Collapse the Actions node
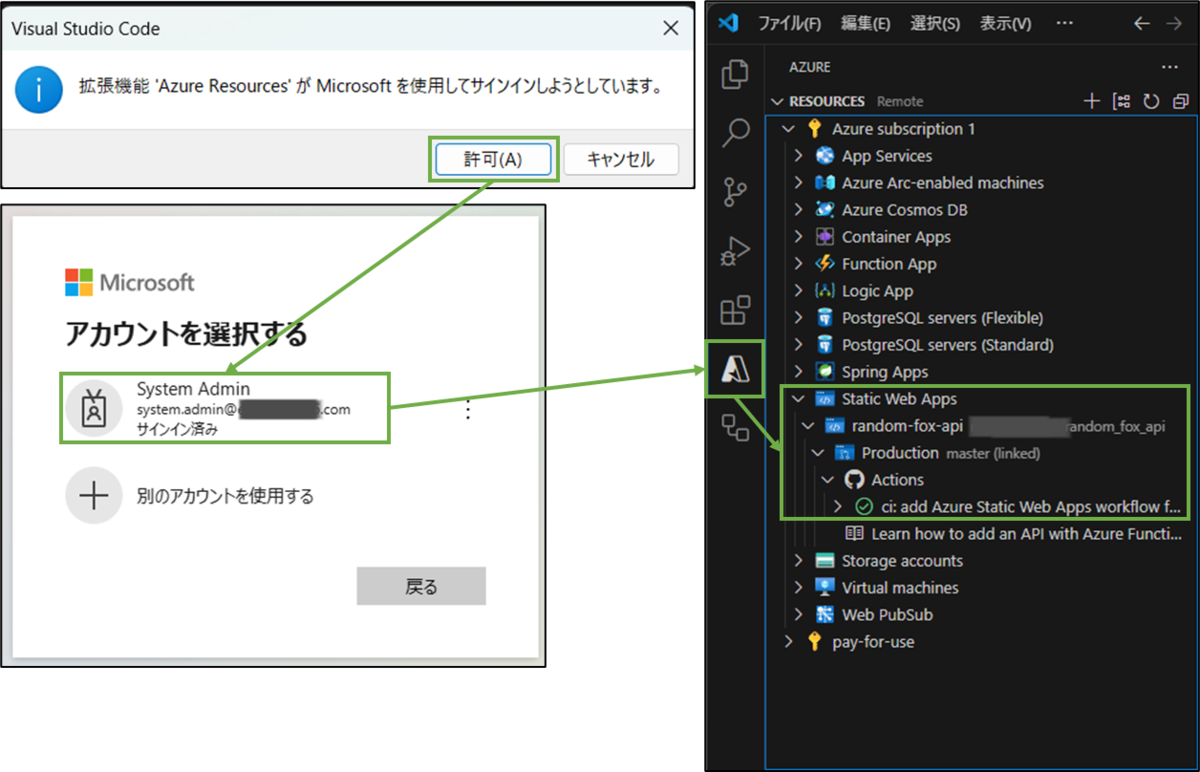This screenshot has height=772, width=1200. [828, 480]
